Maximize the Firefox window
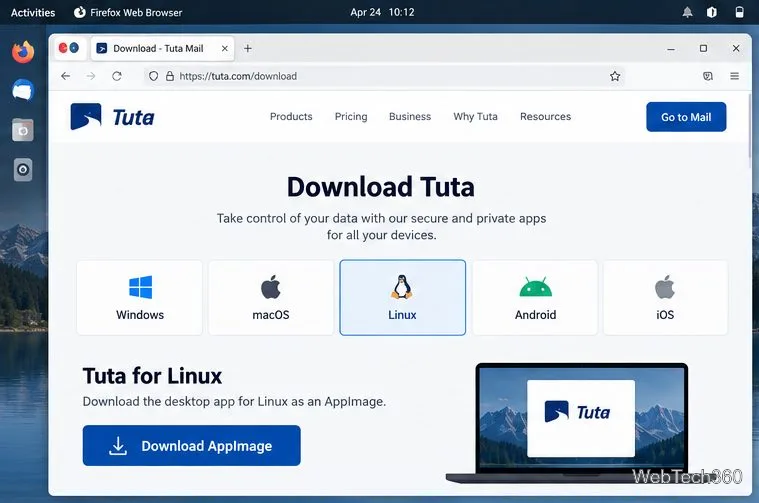759x503 pixels. click(703, 48)
